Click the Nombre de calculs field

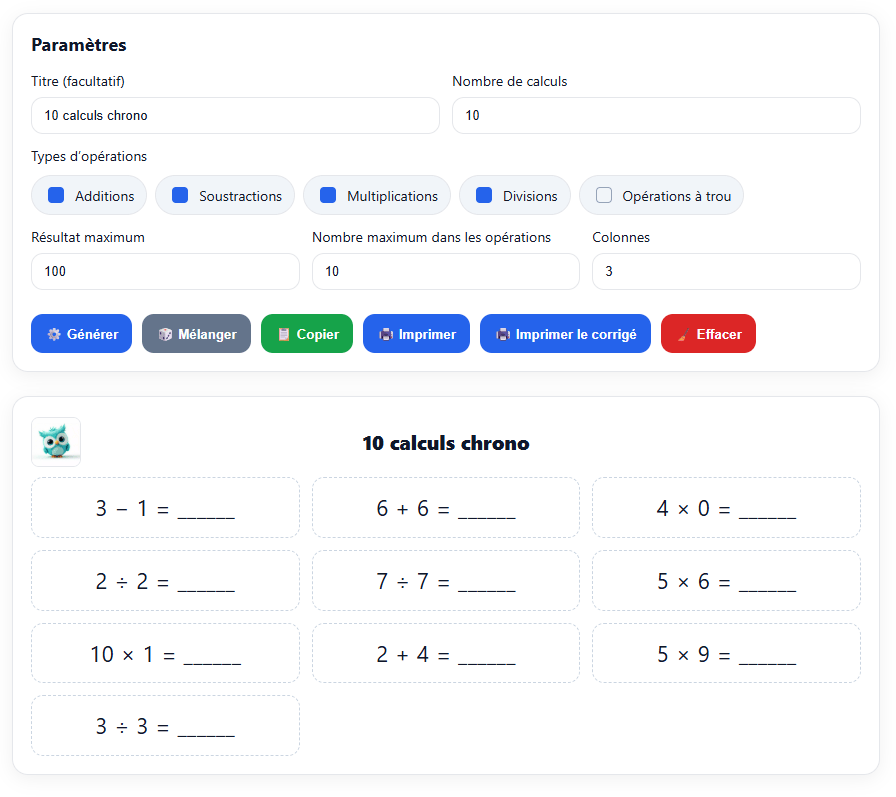coord(656,116)
